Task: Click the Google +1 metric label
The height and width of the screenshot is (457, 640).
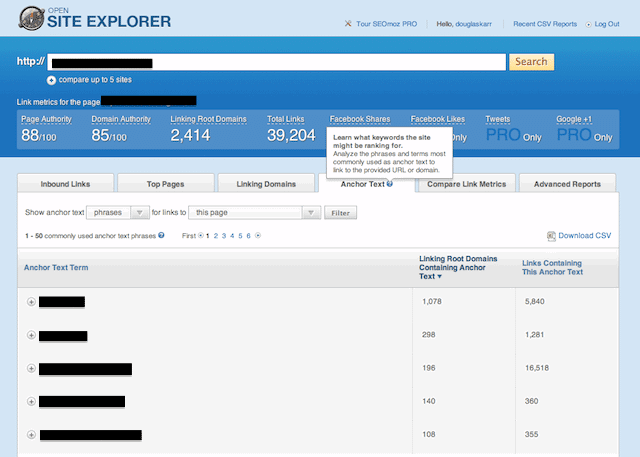Action: pos(574,119)
